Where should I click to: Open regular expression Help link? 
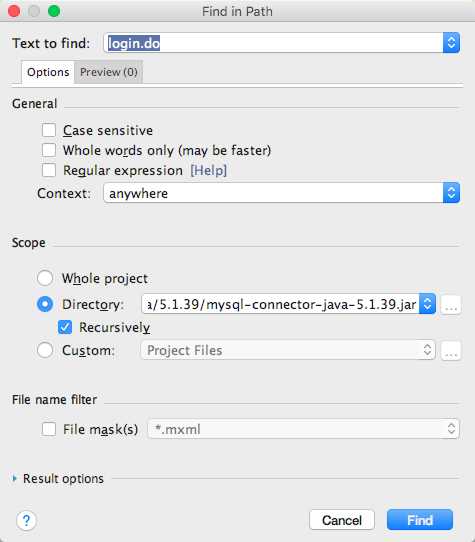208,170
